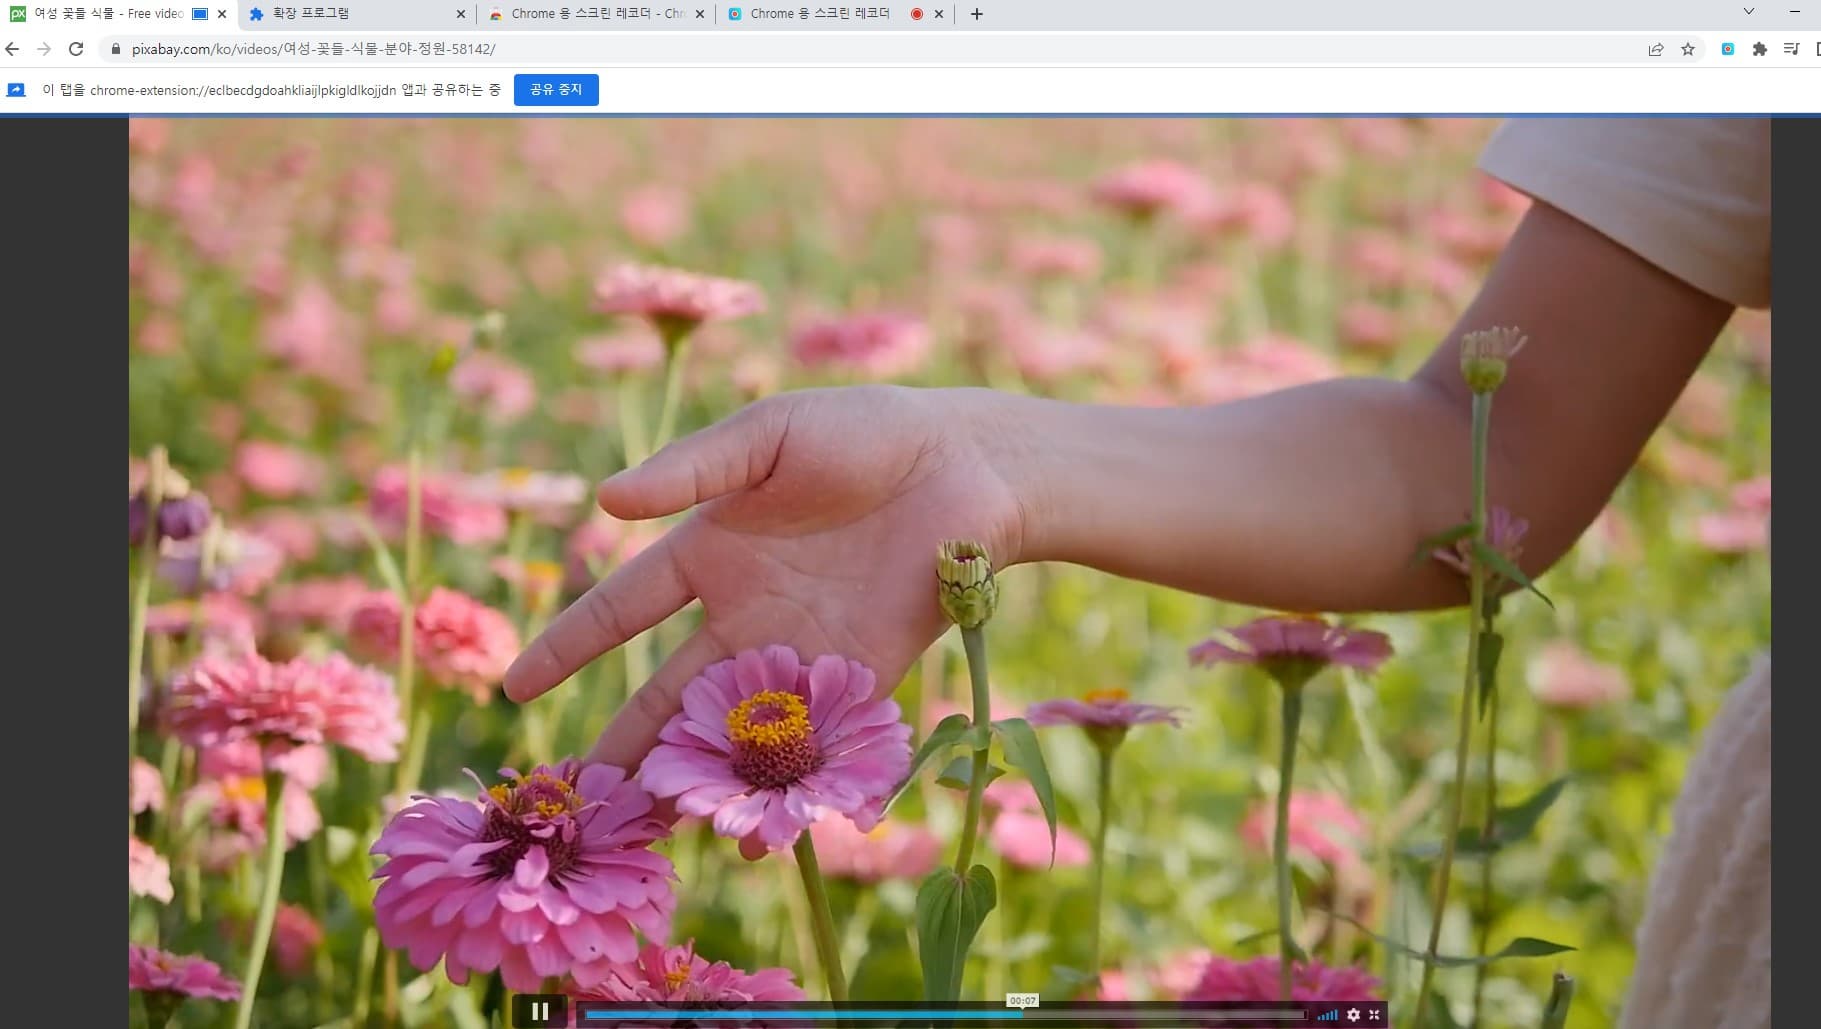Image resolution: width=1821 pixels, height=1029 pixels.
Task: Click the red recording indicator on the tab
Action: point(915,14)
